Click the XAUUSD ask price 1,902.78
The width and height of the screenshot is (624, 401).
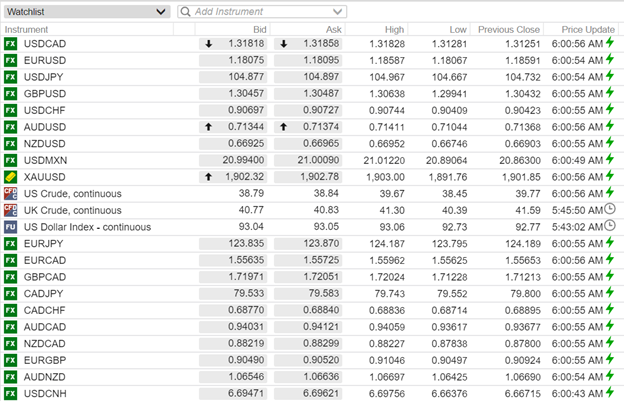317,176
